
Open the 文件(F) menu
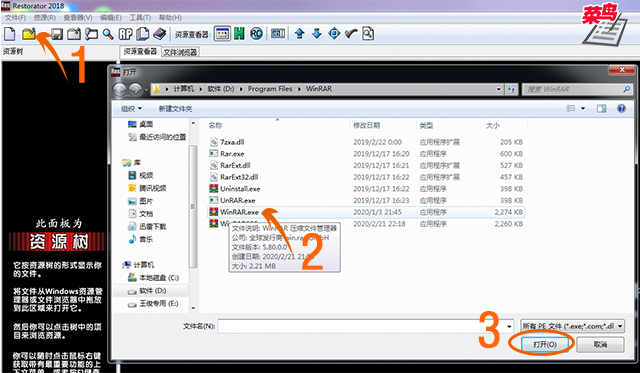coord(15,18)
